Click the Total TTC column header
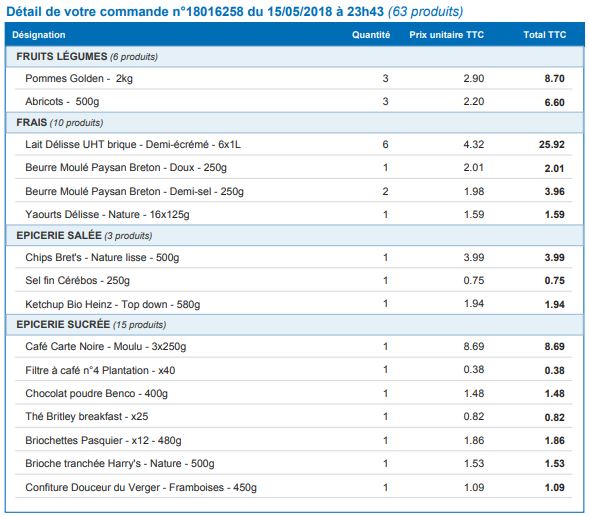This screenshot has width=589, height=516. 545,35
